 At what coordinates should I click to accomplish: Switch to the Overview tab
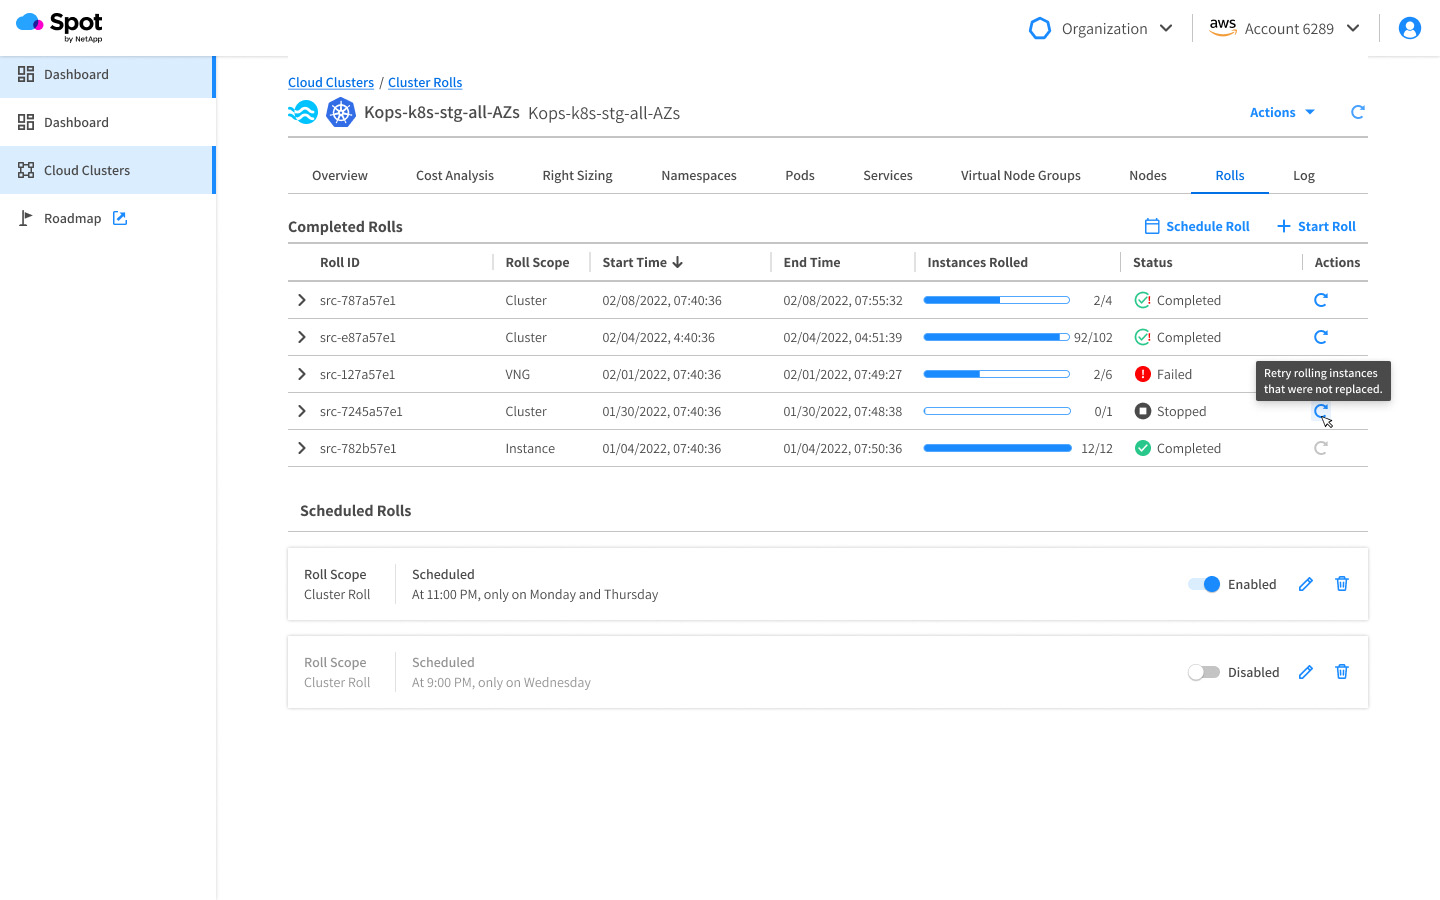pos(340,175)
